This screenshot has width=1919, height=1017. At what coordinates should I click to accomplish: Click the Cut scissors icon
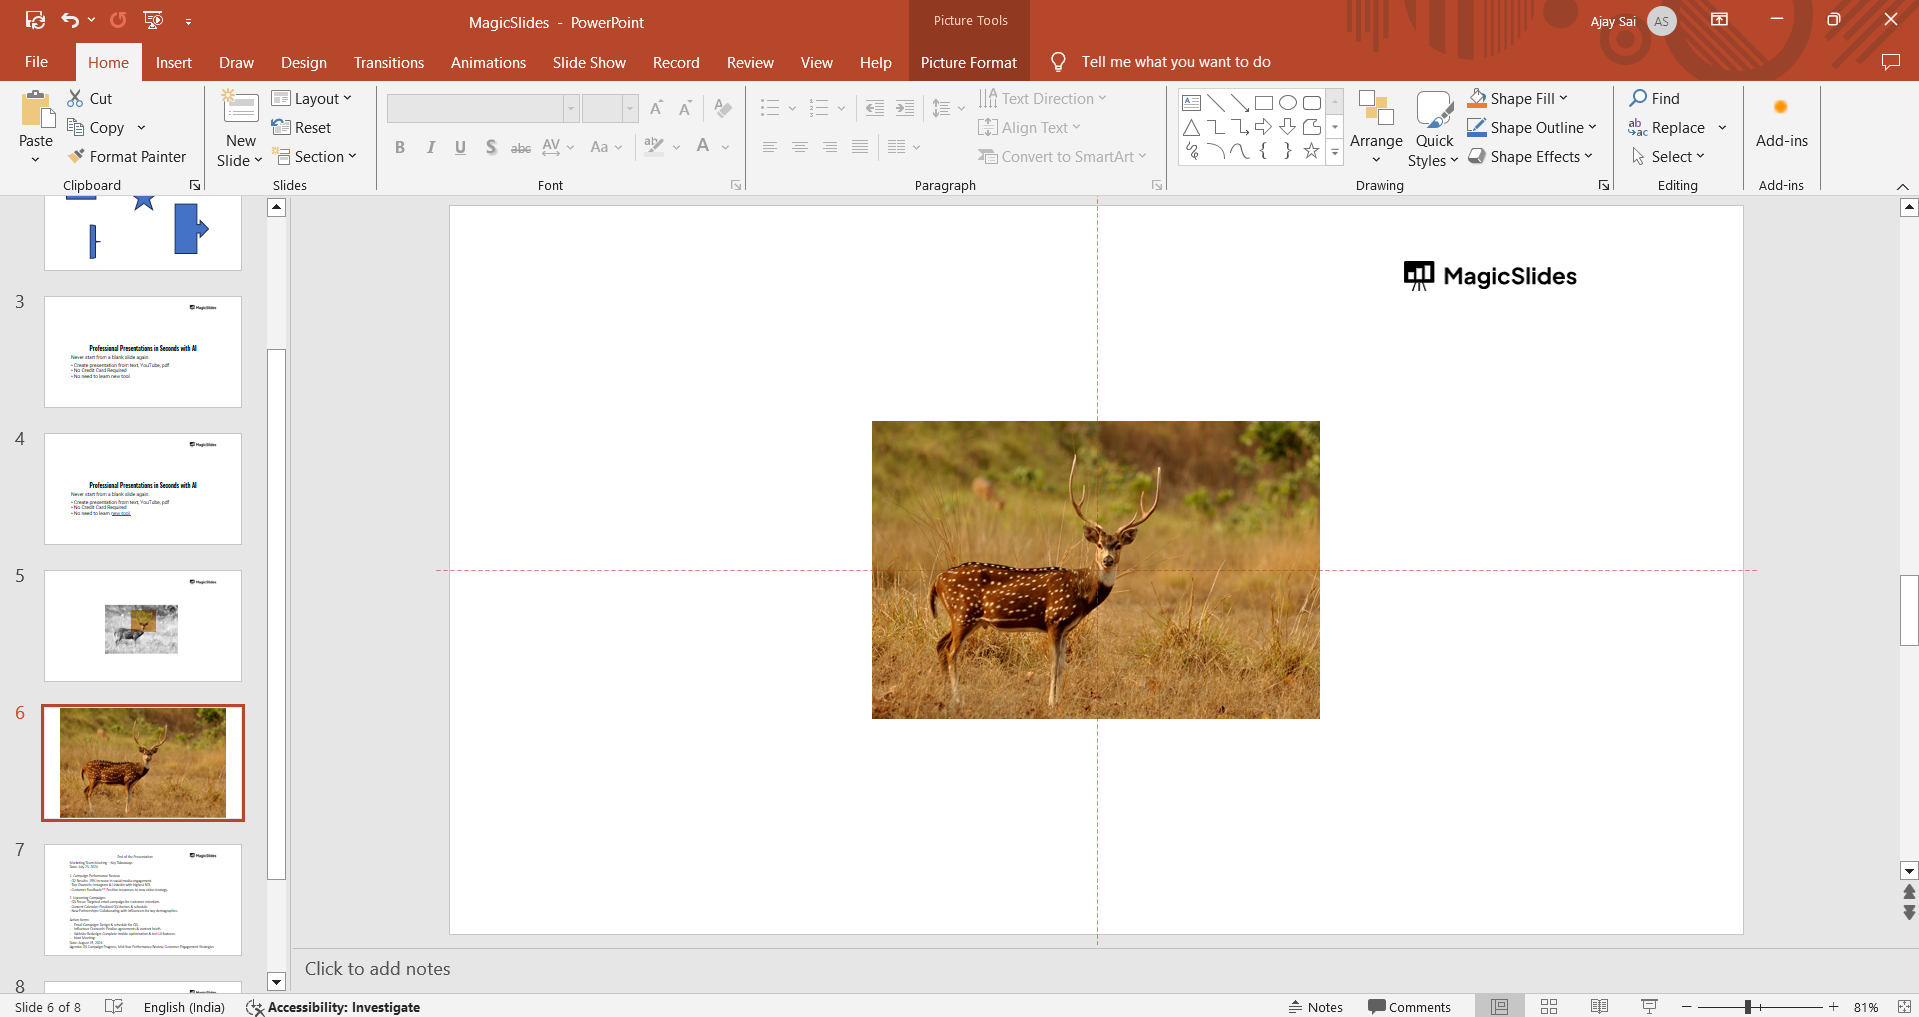pyautogui.click(x=75, y=98)
